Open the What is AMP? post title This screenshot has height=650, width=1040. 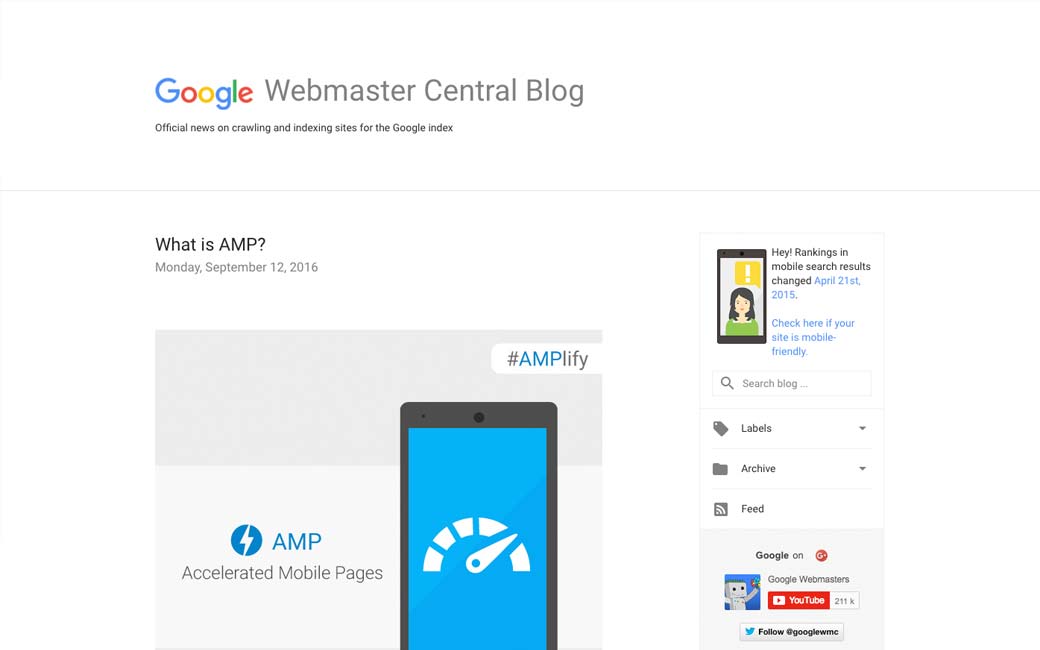[210, 245]
